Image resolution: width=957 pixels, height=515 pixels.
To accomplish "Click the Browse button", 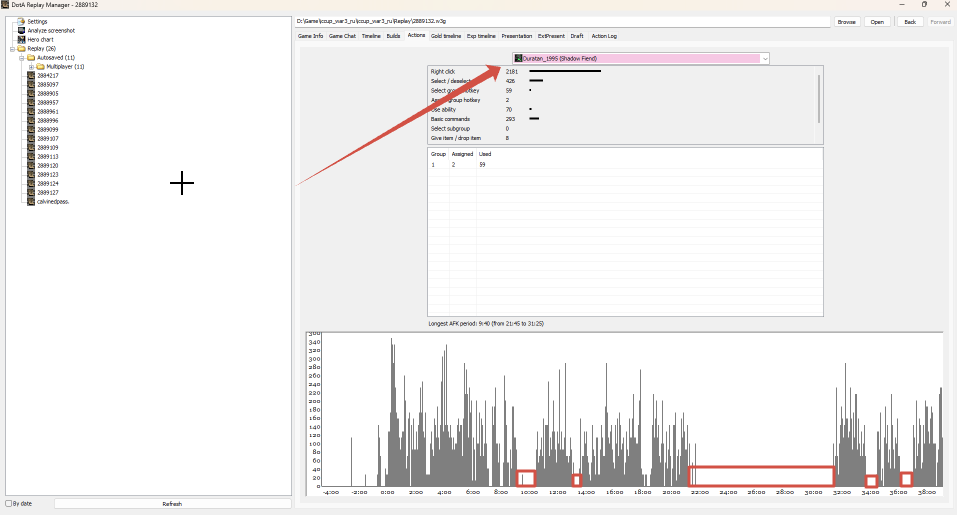I will 847,22.
